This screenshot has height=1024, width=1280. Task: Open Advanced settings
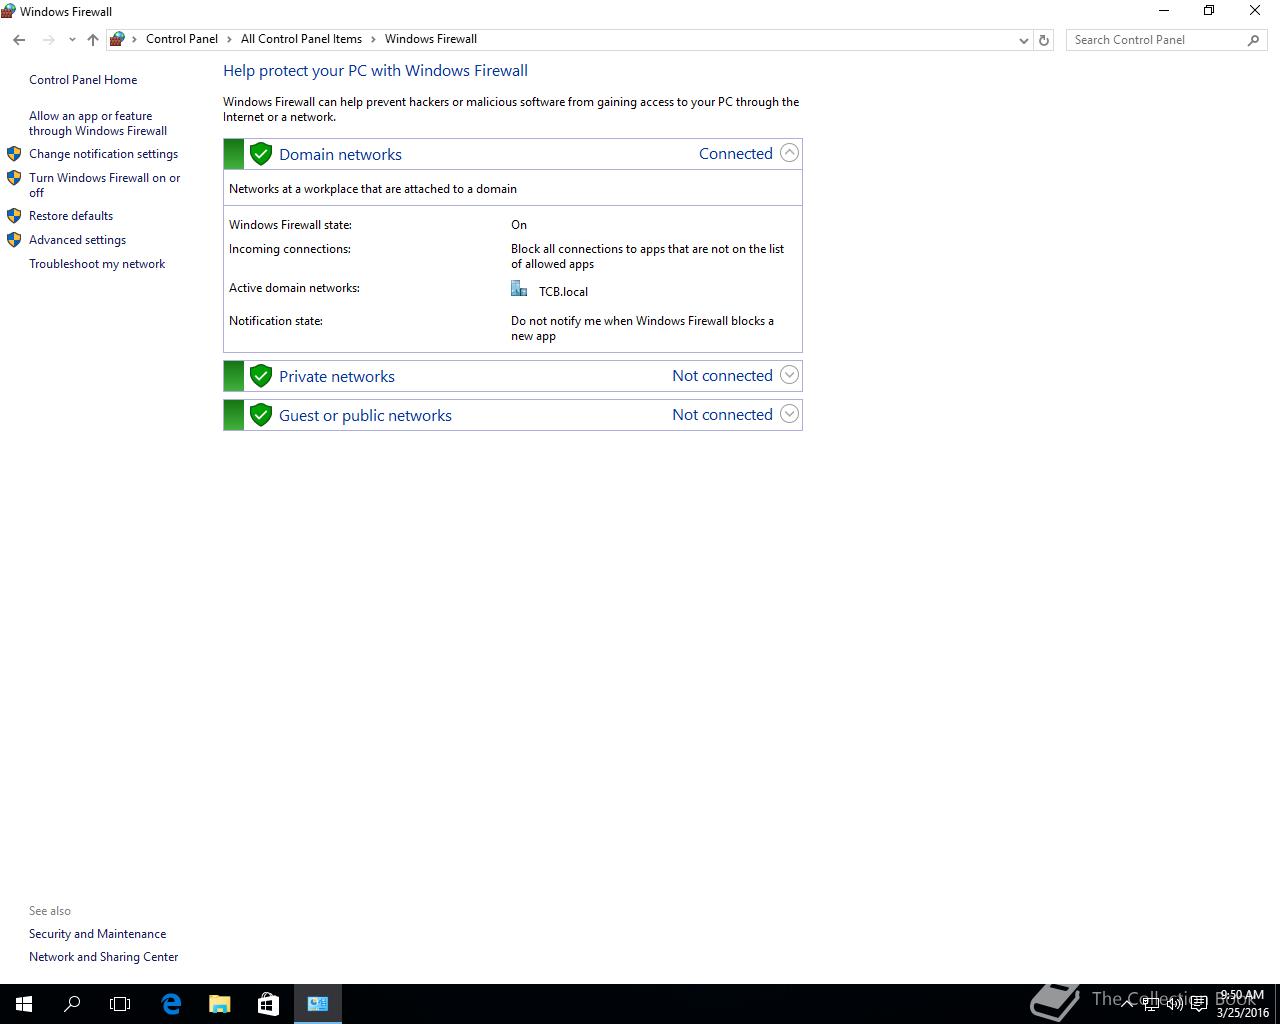[77, 240]
